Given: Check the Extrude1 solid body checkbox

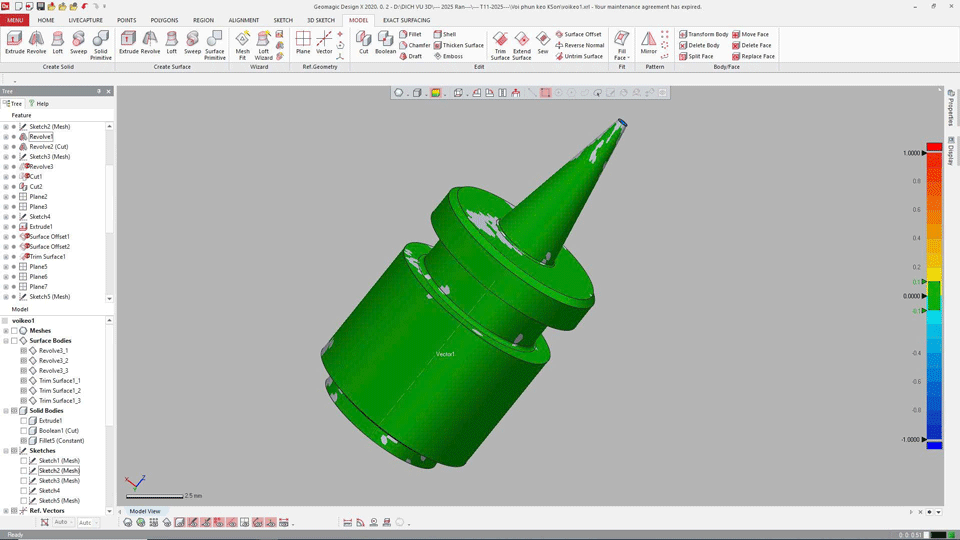Looking at the screenshot, I should click(x=24, y=421).
